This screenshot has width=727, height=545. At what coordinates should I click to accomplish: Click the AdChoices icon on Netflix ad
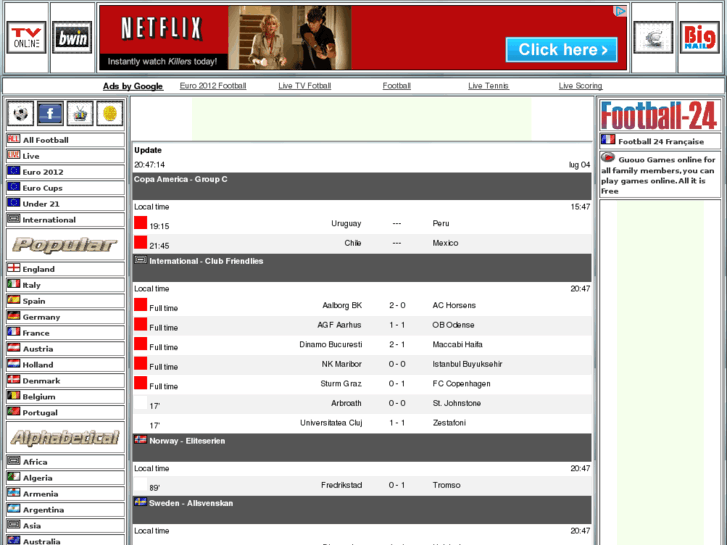click(620, 11)
